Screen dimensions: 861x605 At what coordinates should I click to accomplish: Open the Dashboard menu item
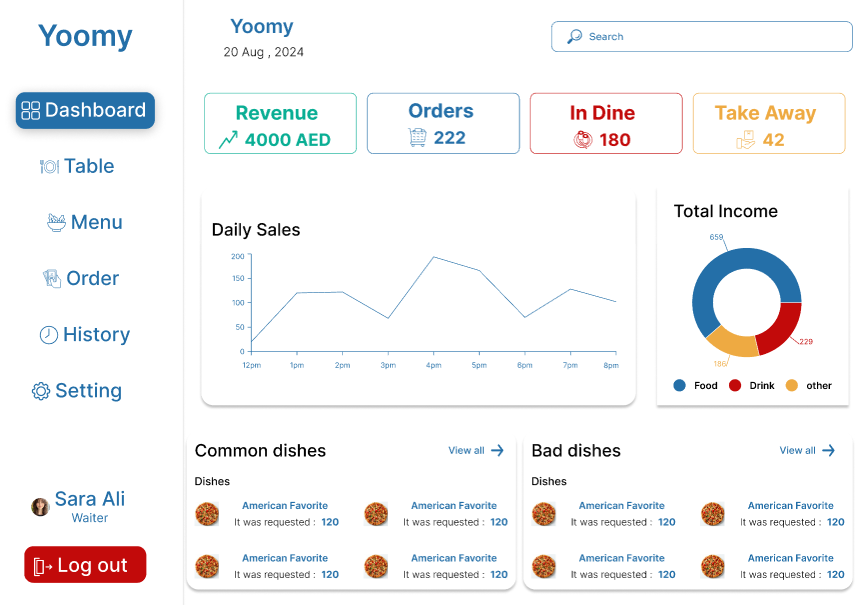point(85,110)
